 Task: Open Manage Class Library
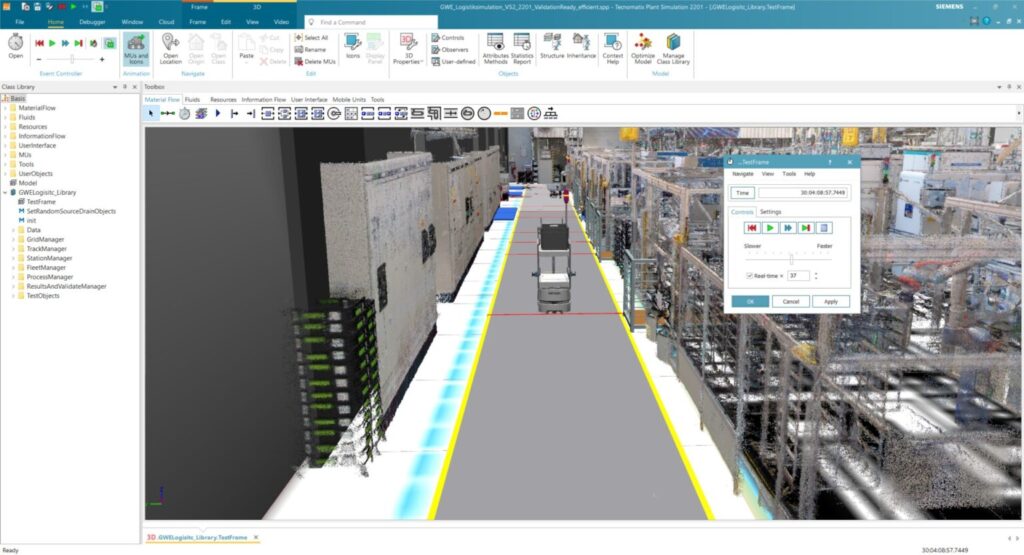(x=673, y=49)
